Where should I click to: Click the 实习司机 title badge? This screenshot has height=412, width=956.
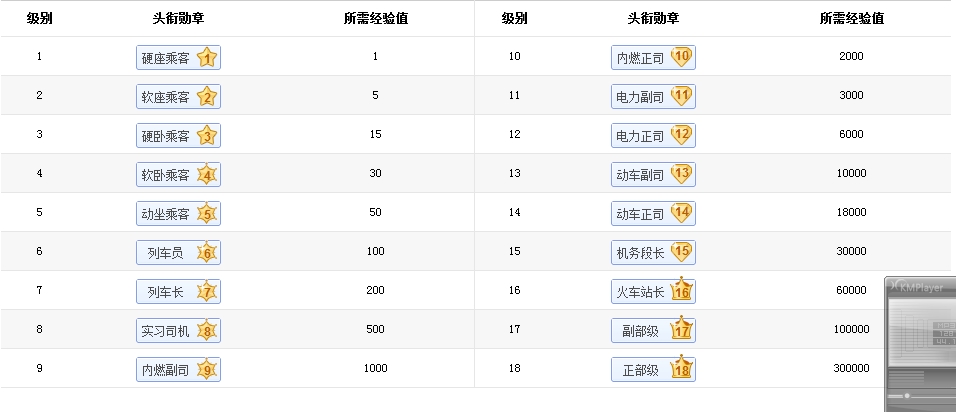tap(178, 331)
